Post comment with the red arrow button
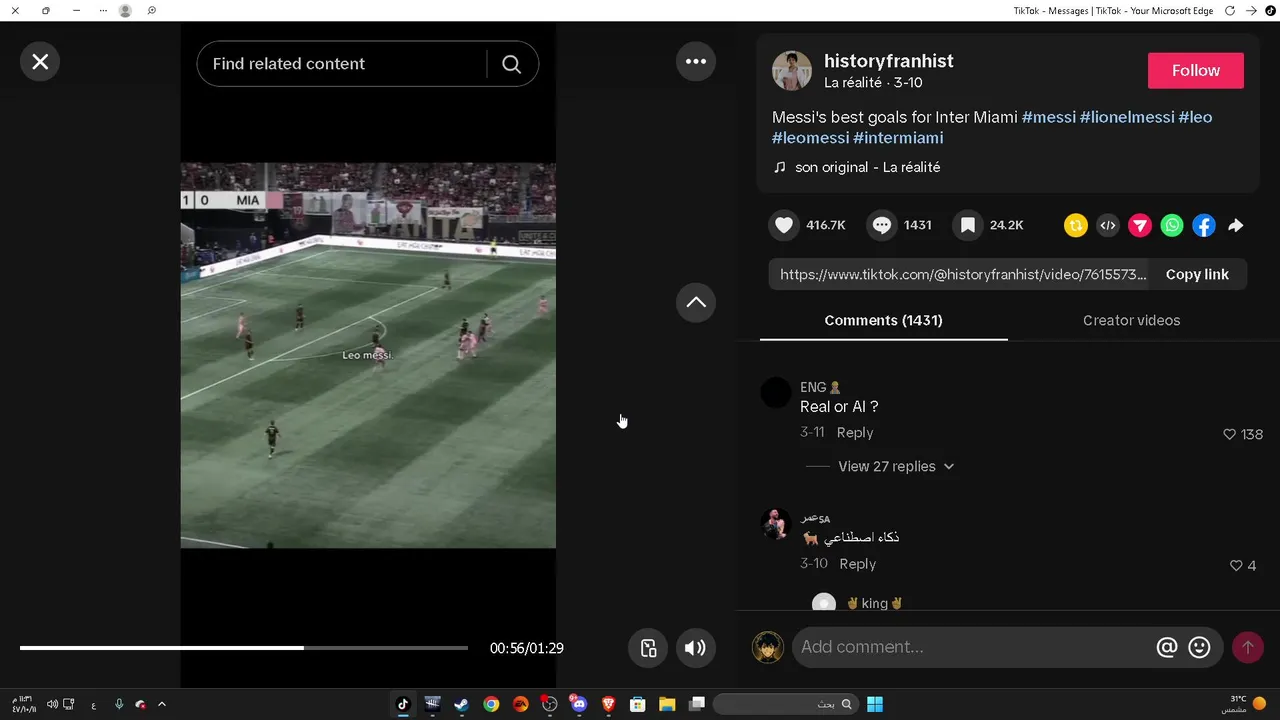This screenshot has height=720, width=1280. 1247,647
